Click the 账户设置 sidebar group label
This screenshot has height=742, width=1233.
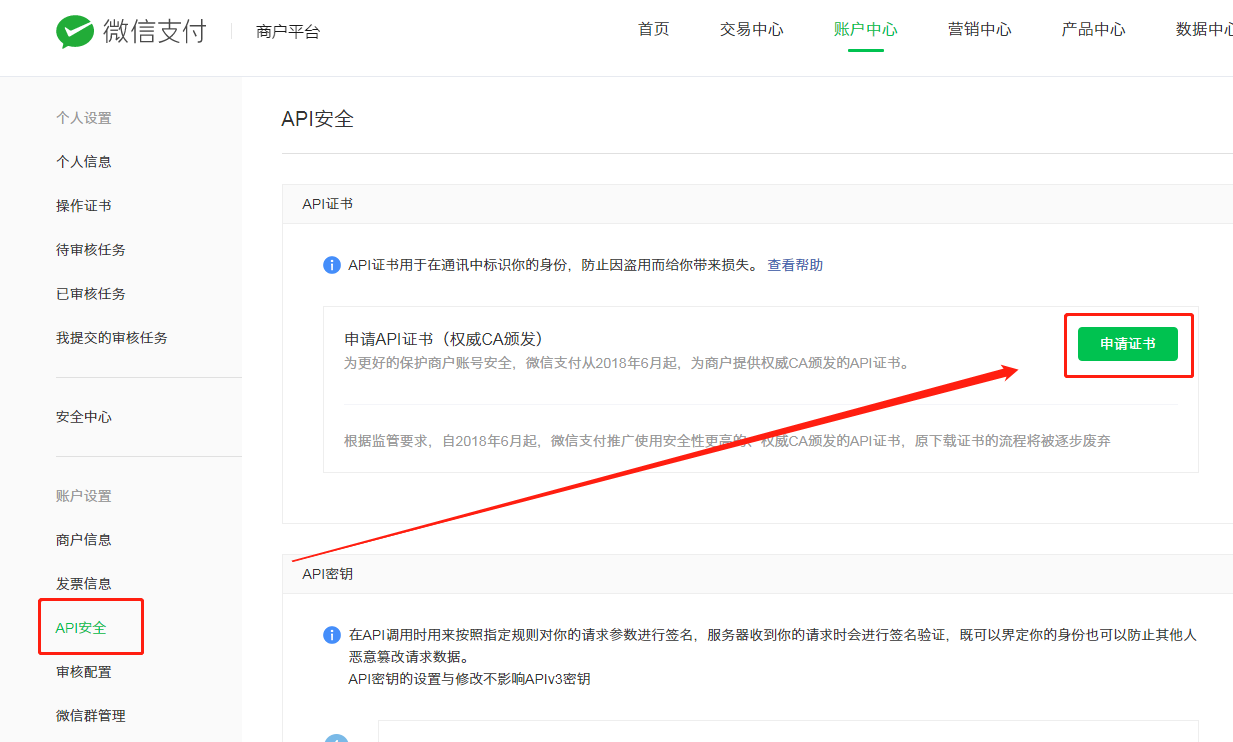pos(84,496)
